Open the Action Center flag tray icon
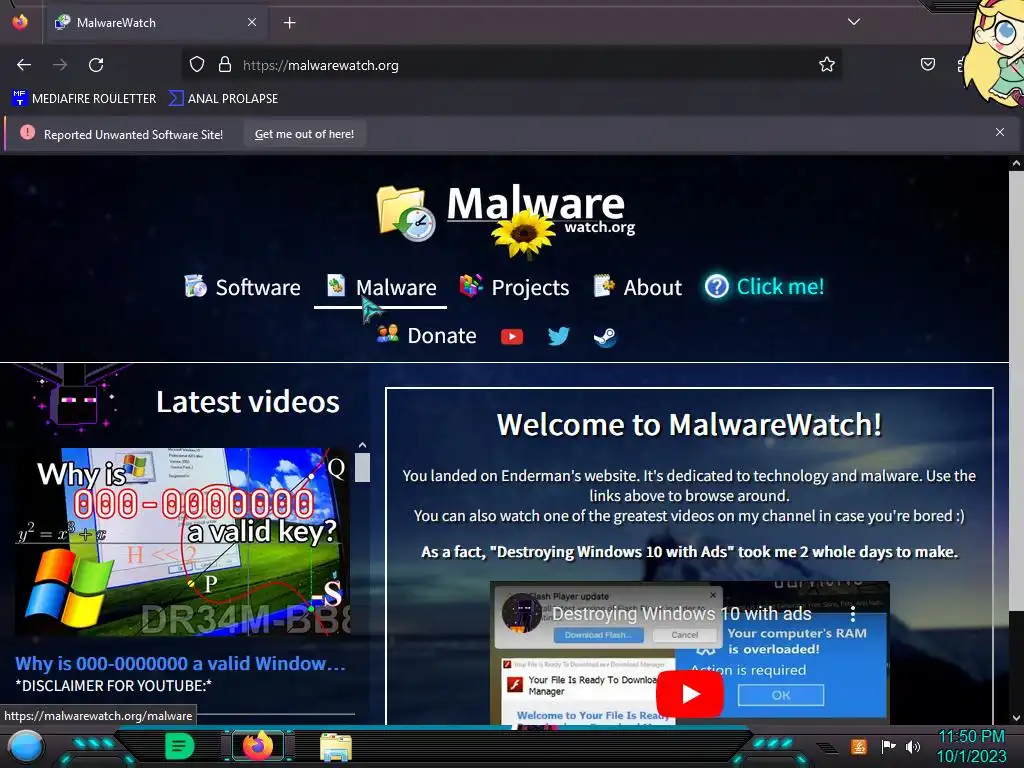Screen dimensions: 1024x768 888,746
